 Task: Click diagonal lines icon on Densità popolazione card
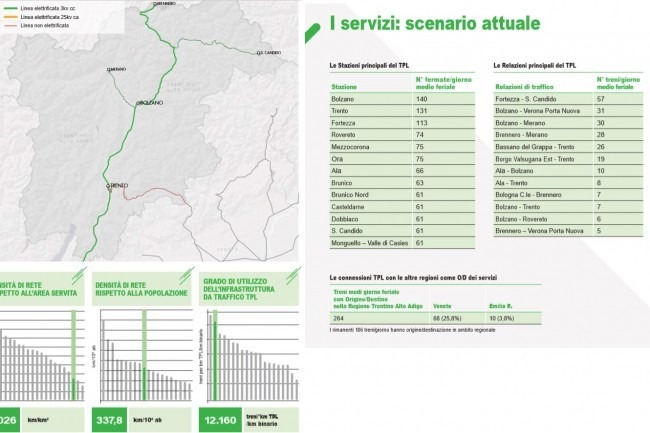(x=186, y=276)
